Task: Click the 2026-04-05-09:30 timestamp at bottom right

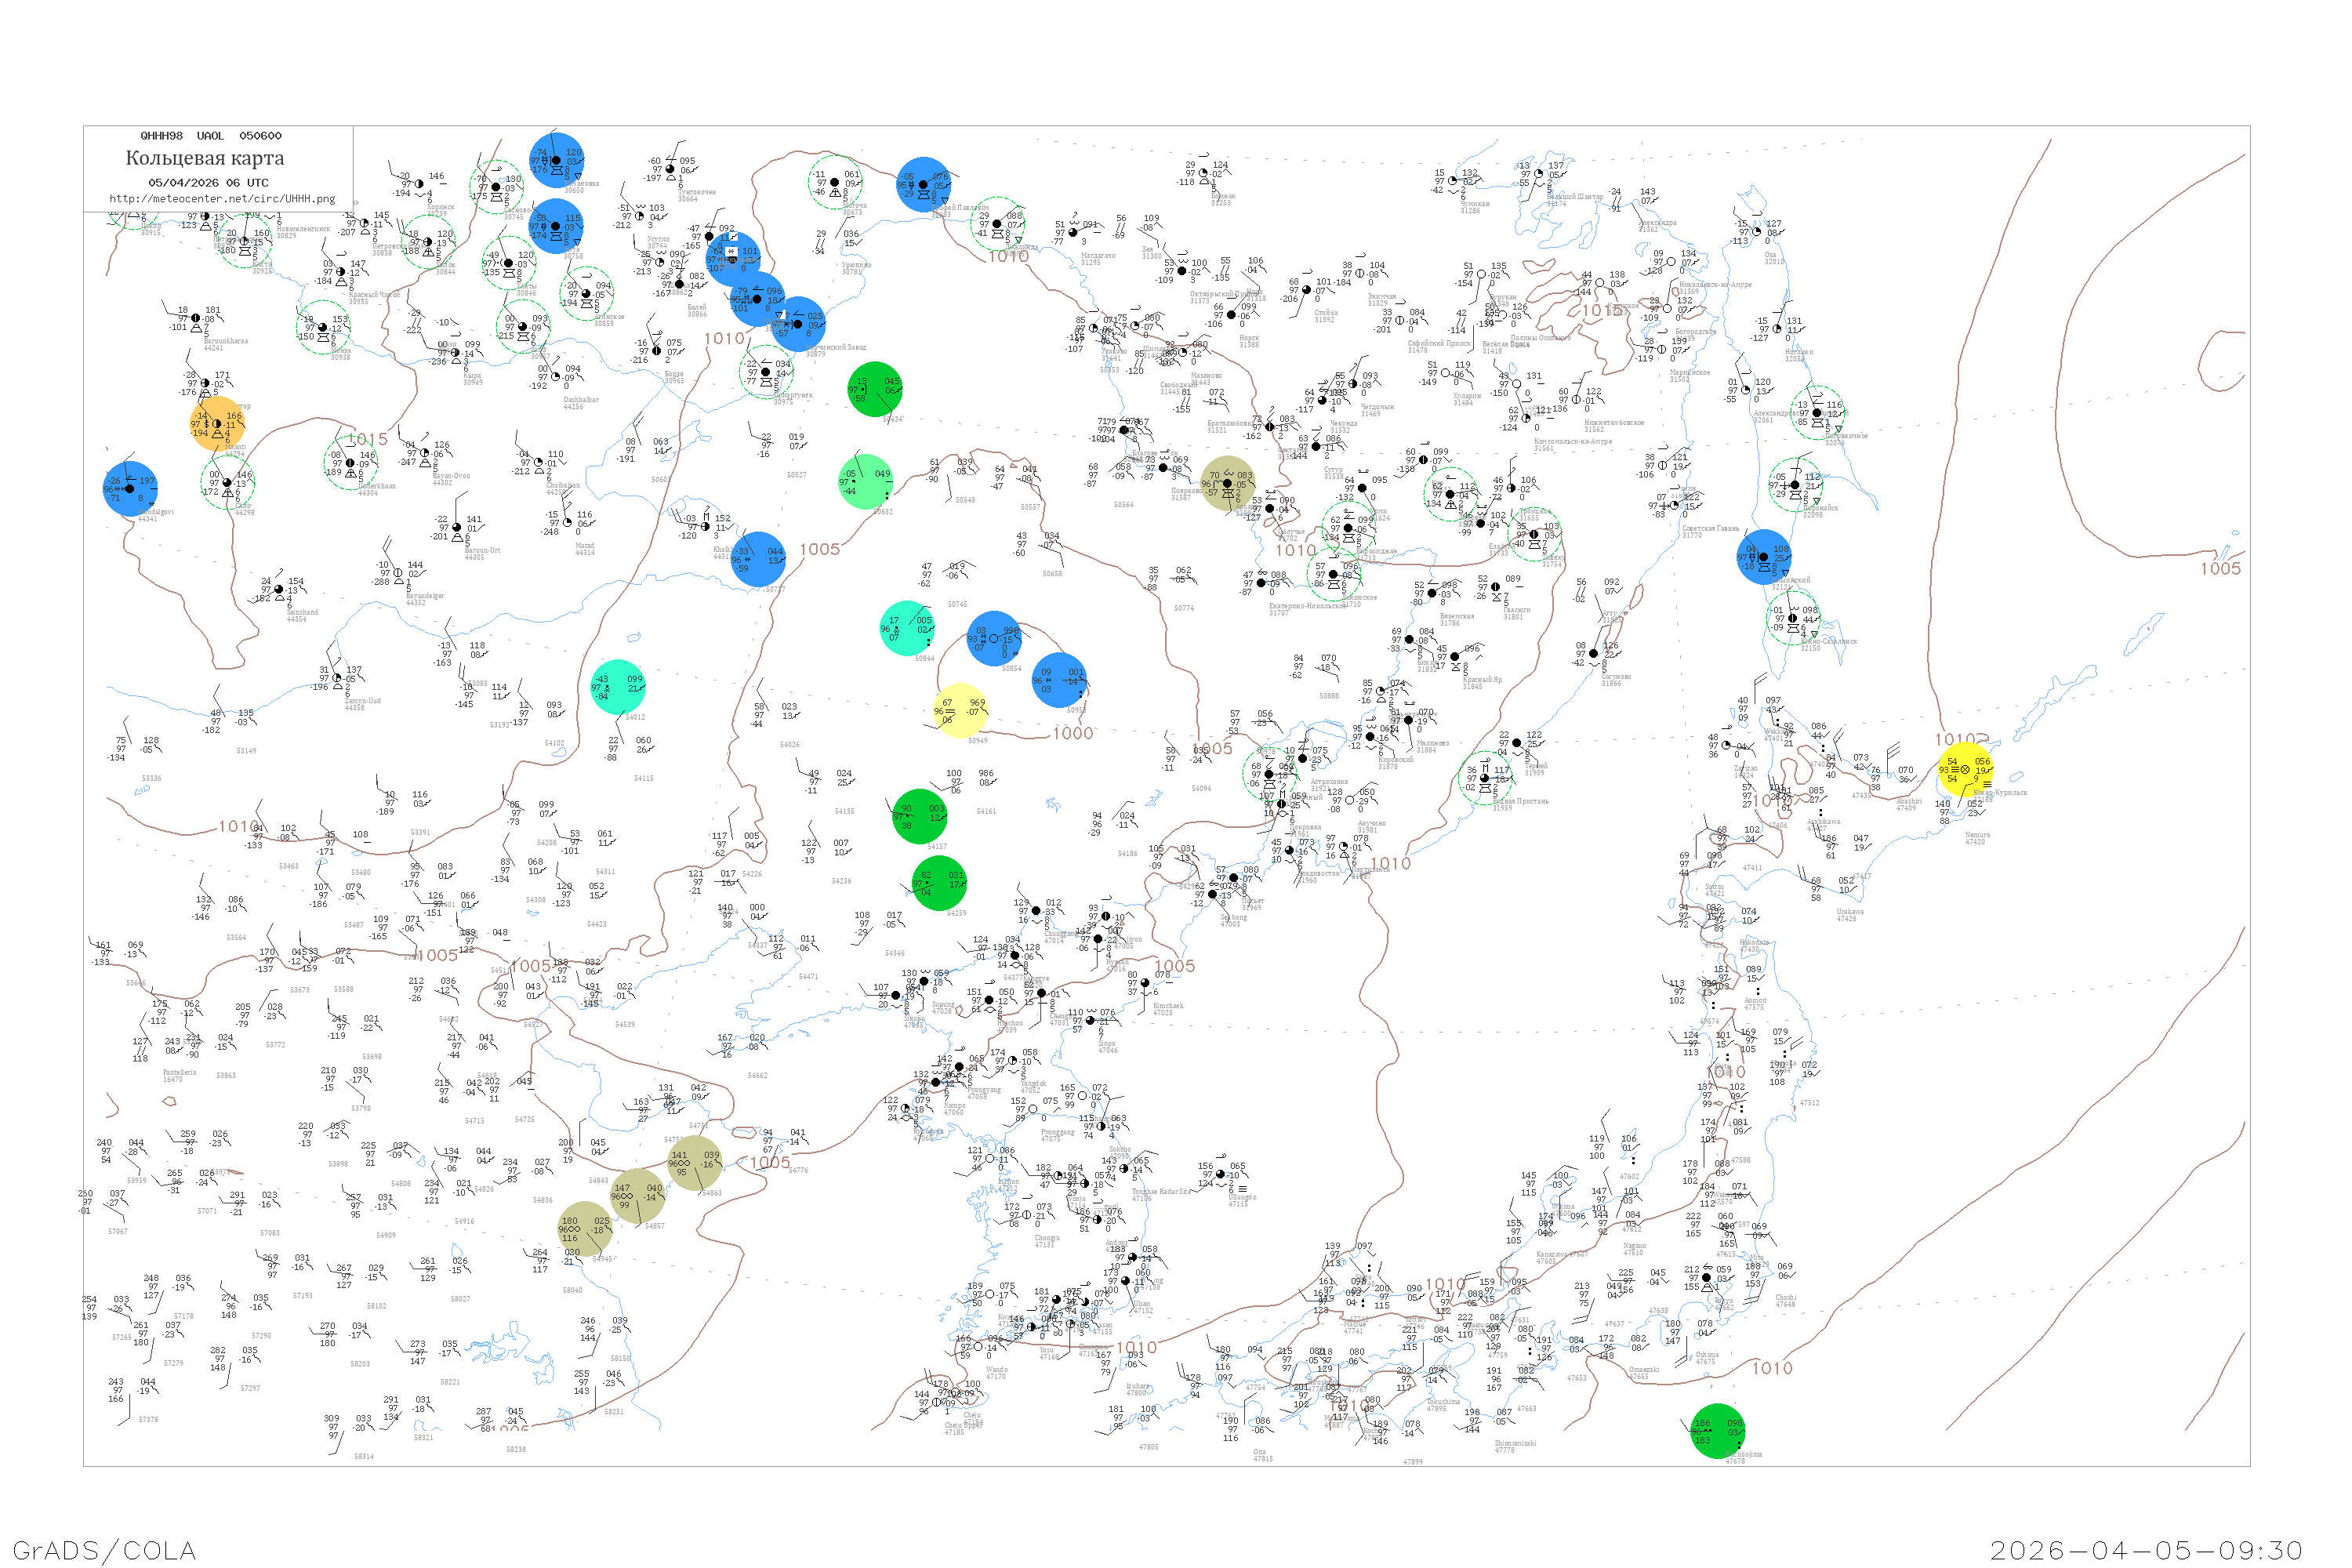Action: click(x=2146, y=1550)
